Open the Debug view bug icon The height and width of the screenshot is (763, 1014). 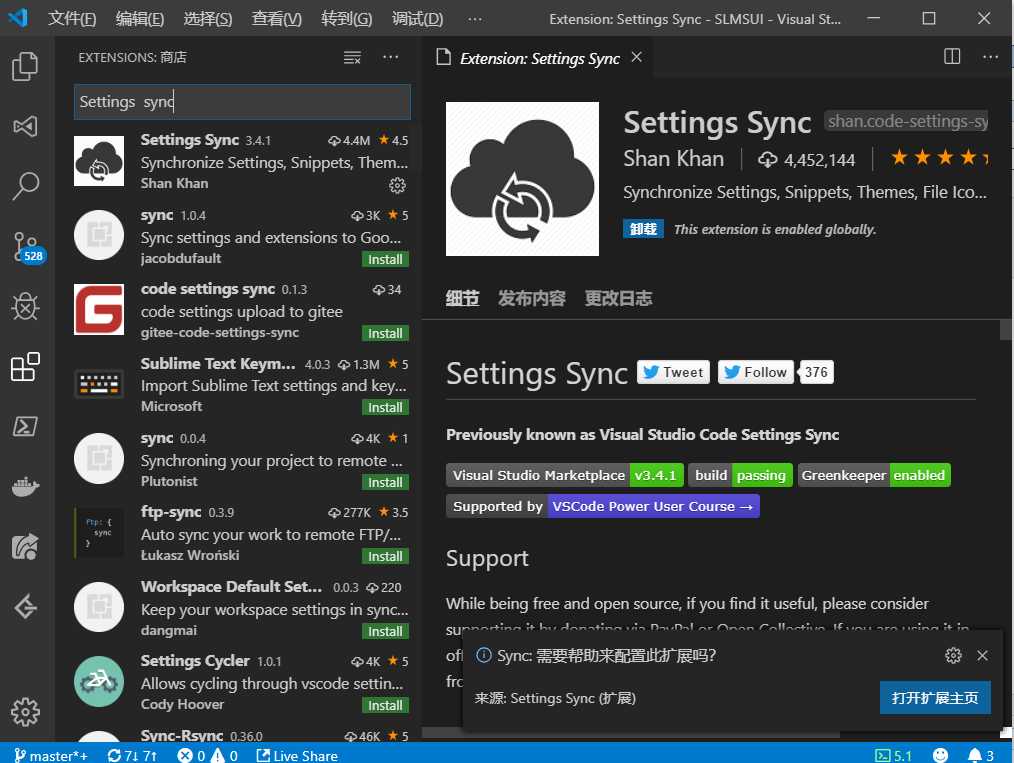[x=25, y=306]
